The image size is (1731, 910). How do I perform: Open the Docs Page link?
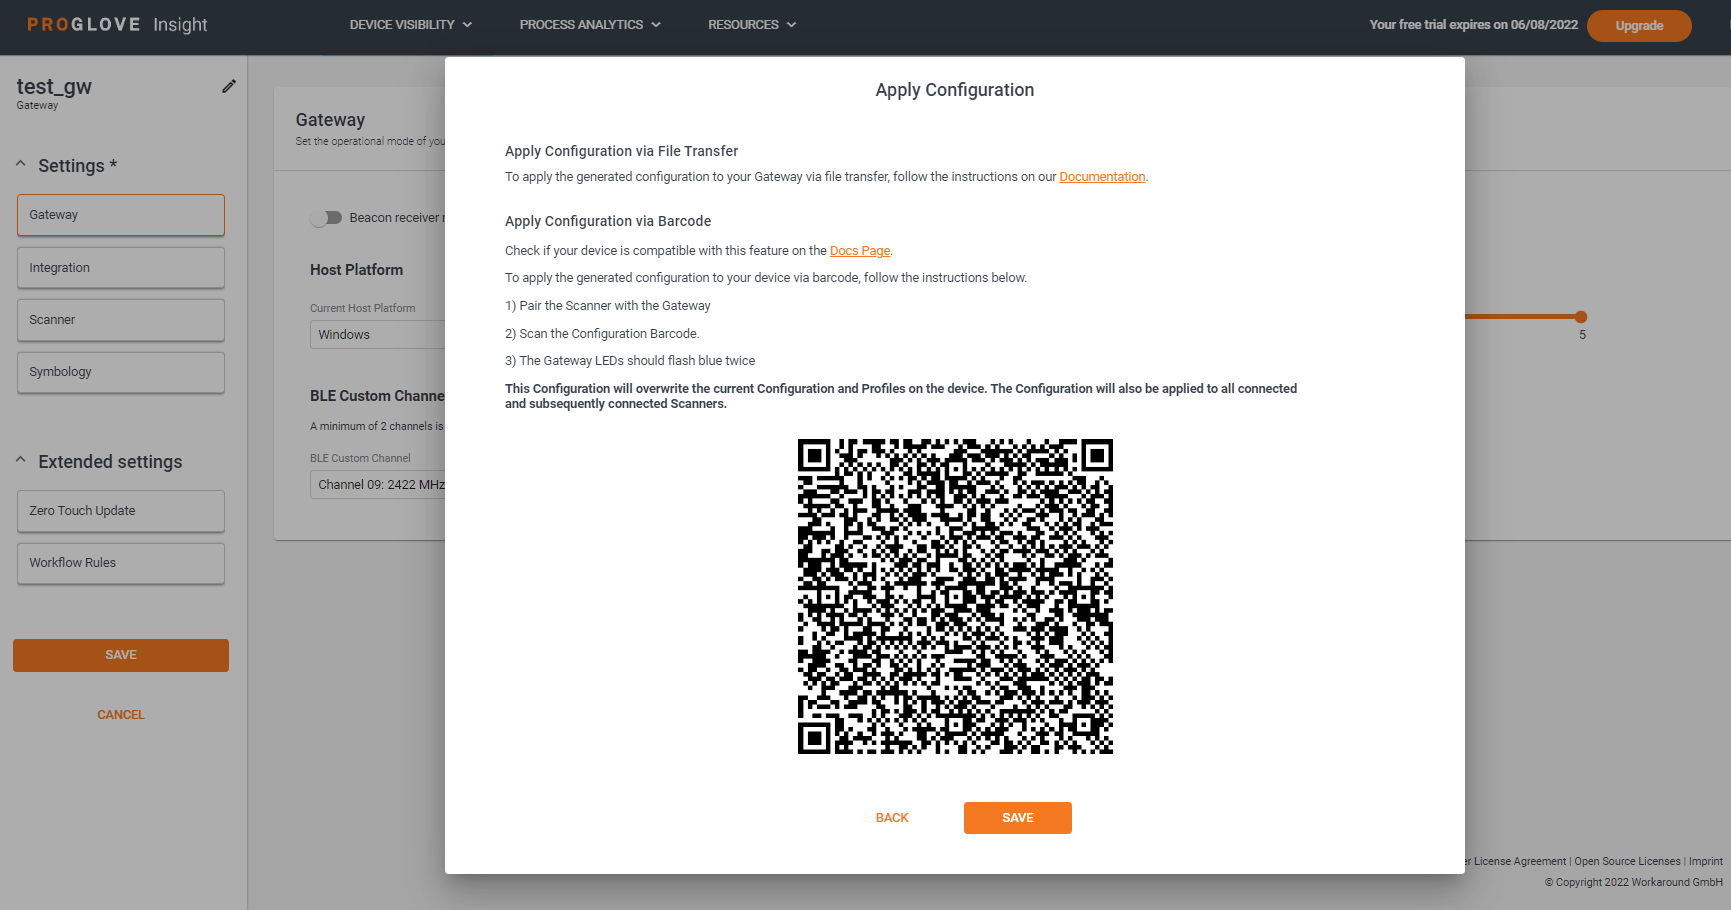(x=860, y=251)
